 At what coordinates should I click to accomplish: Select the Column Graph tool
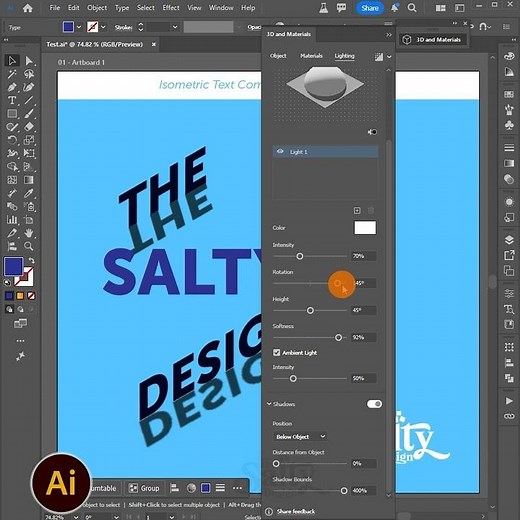click(12, 220)
